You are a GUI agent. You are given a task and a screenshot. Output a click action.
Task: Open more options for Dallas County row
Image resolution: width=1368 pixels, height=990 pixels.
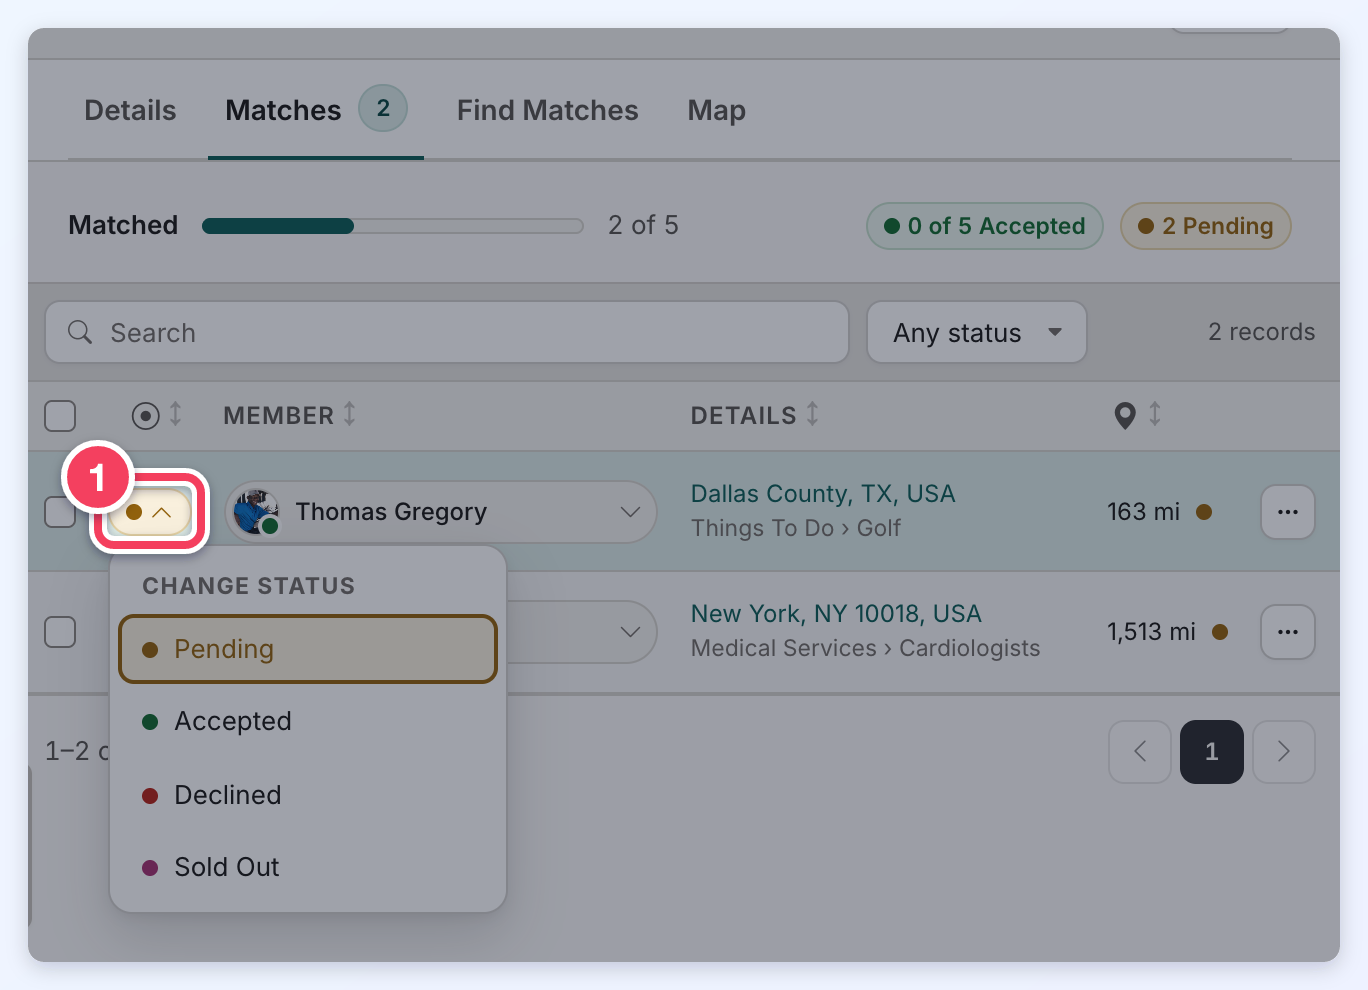click(1288, 512)
